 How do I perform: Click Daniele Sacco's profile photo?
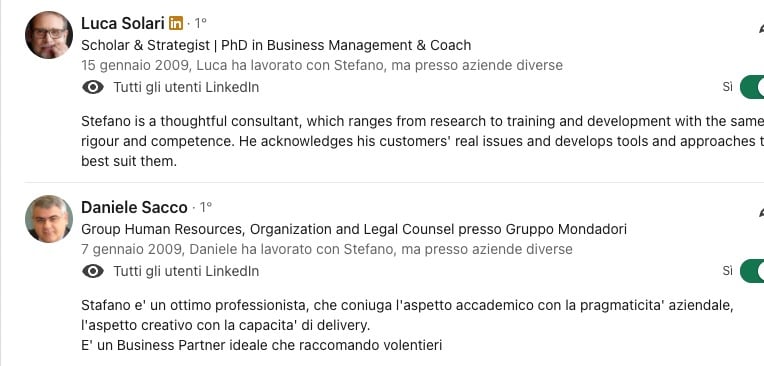tap(49, 219)
